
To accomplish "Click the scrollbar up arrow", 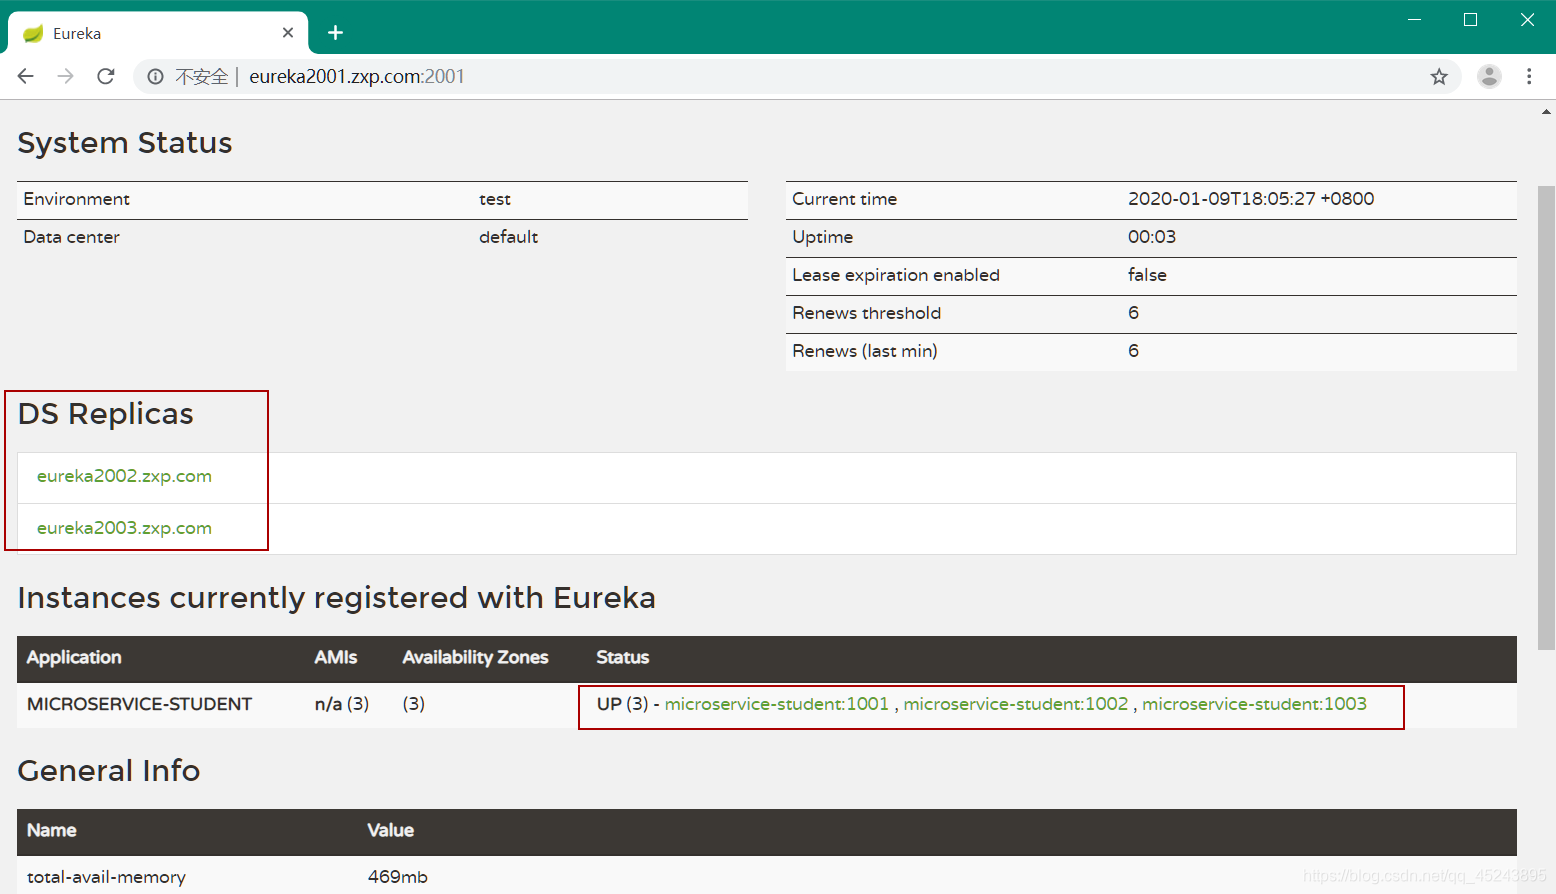I will 1546,112.
